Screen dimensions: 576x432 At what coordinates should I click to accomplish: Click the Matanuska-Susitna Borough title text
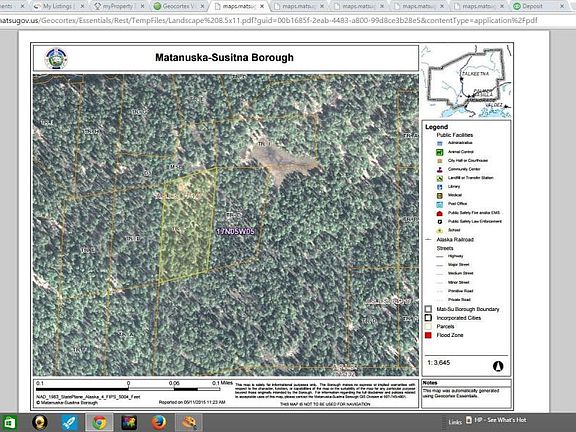click(224, 58)
